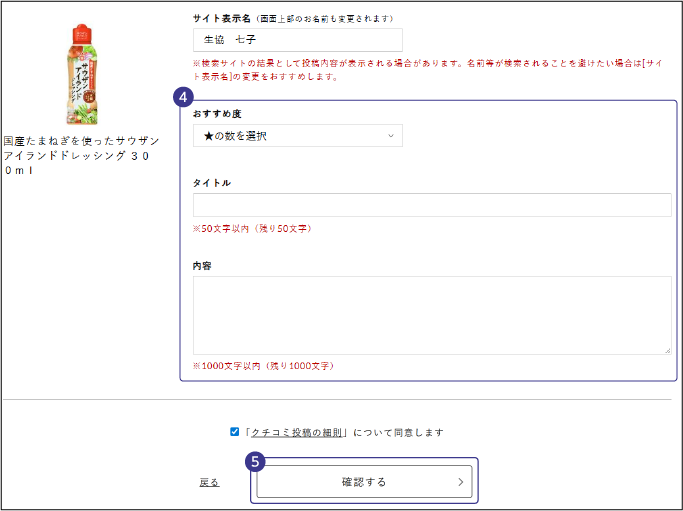The width and height of the screenshot is (683, 511).
Task: Click the タイトル text field
Action: tap(432, 205)
